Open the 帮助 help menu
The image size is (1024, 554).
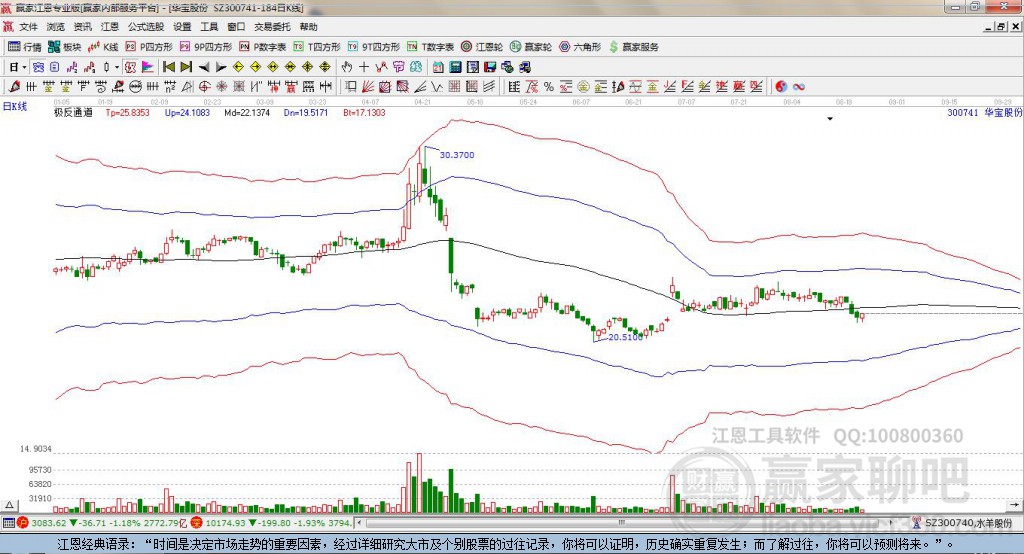308,27
